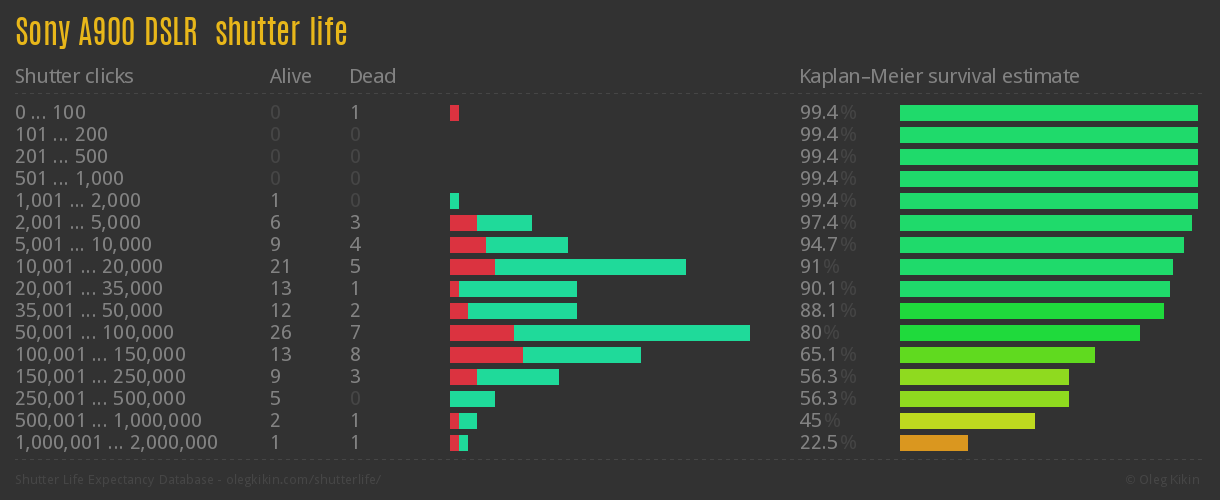Click the red dead bar for 0 … 100
The width and height of the screenshot is (1220, 500).
click(454, 113)
